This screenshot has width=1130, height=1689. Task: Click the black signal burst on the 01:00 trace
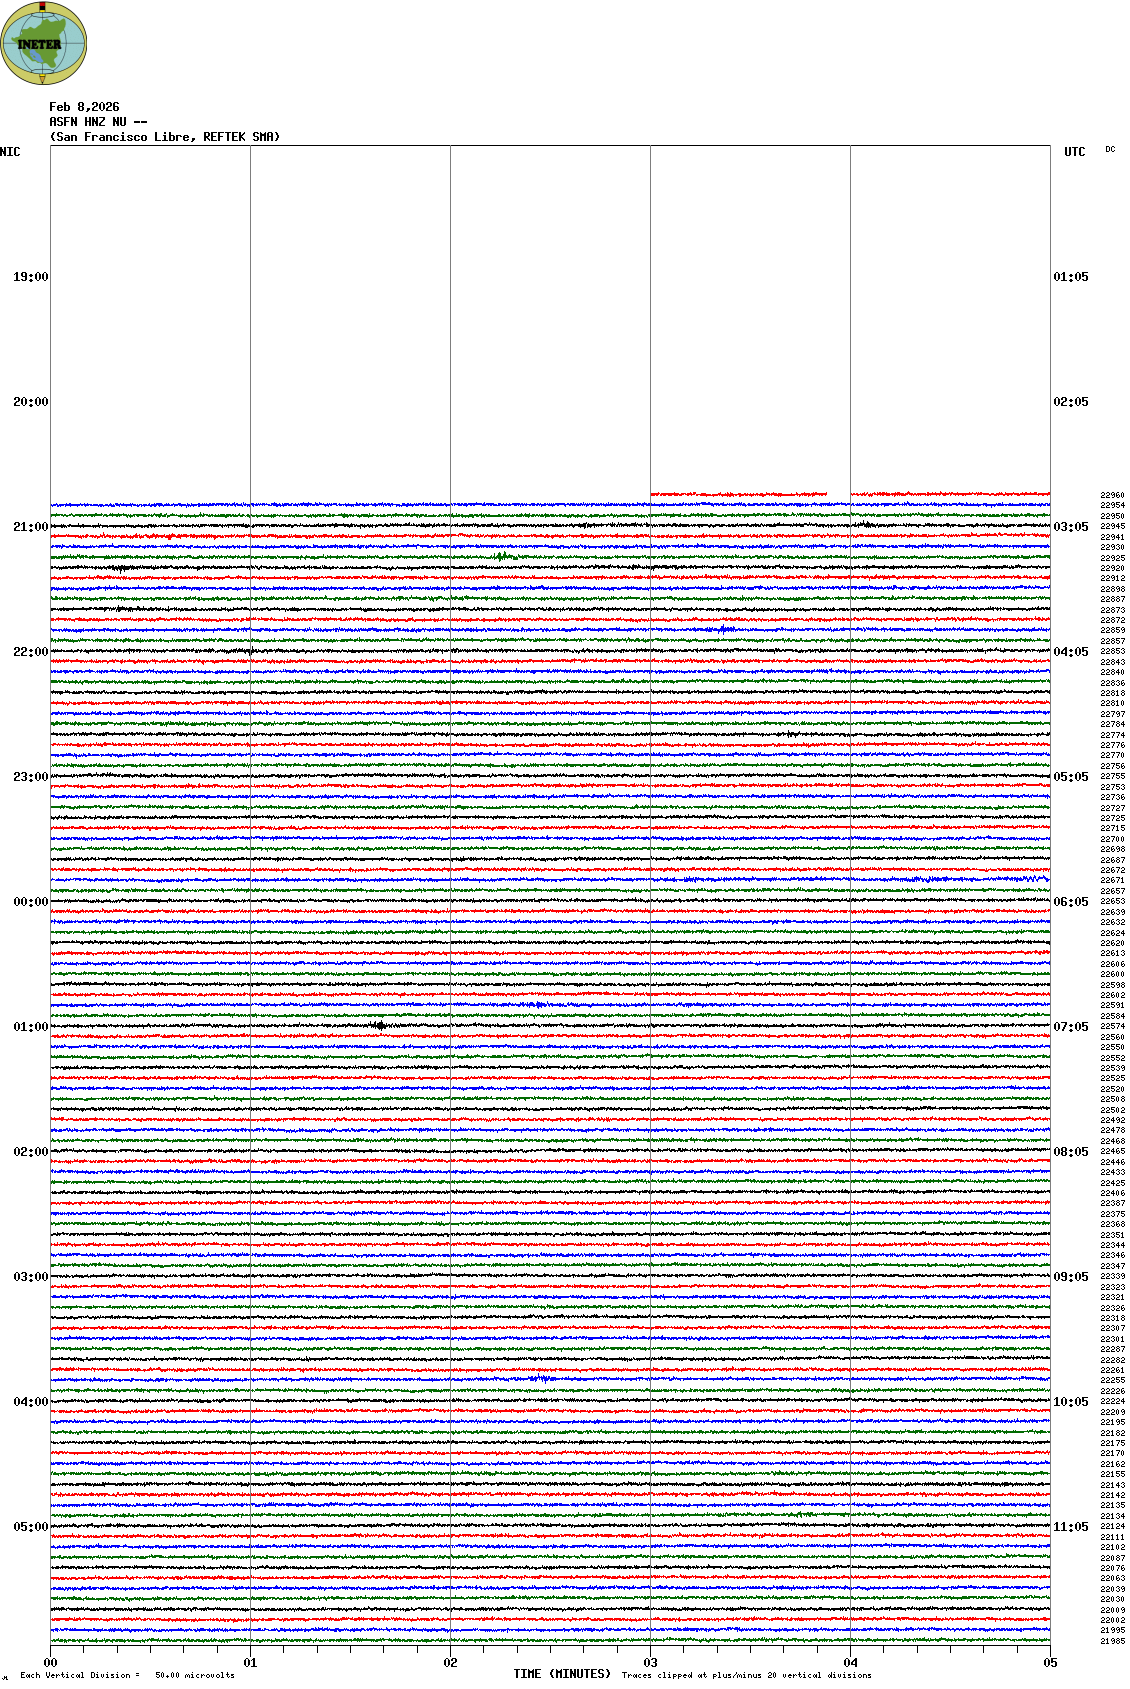[379, 1025]
